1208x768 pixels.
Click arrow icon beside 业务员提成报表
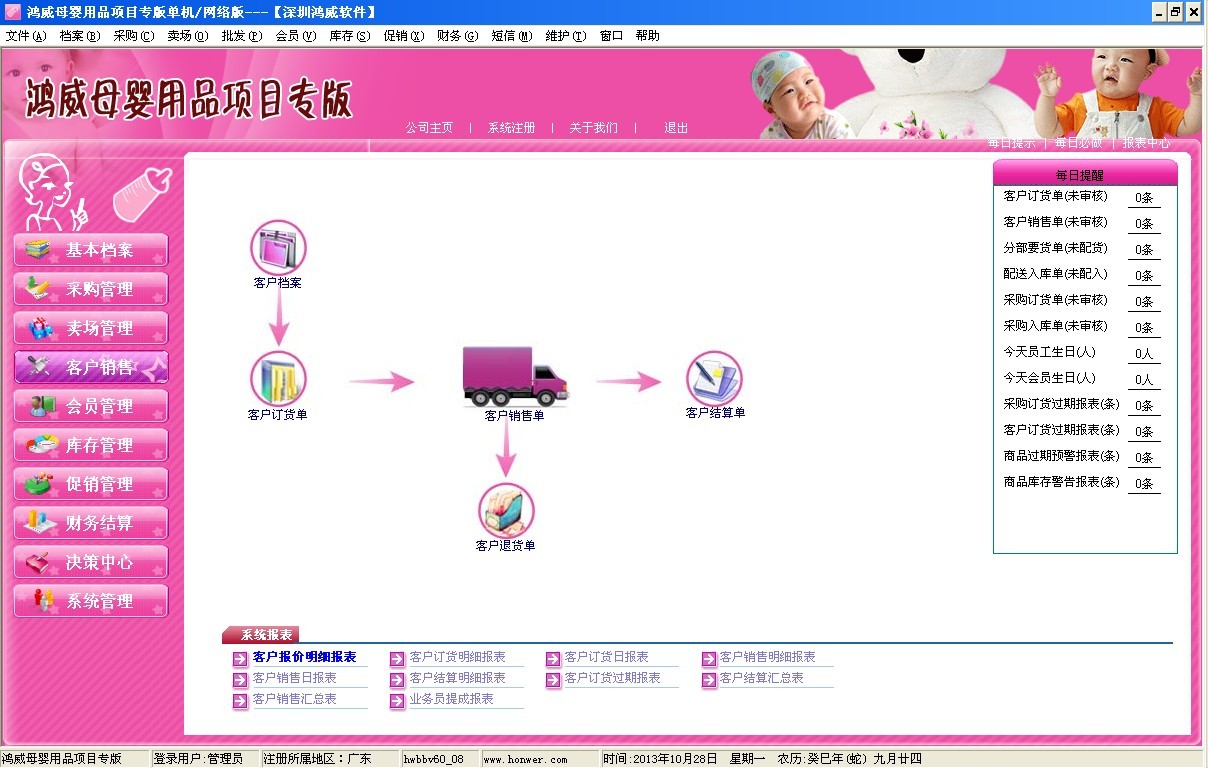pyautogui.click(x=397, y=701)
